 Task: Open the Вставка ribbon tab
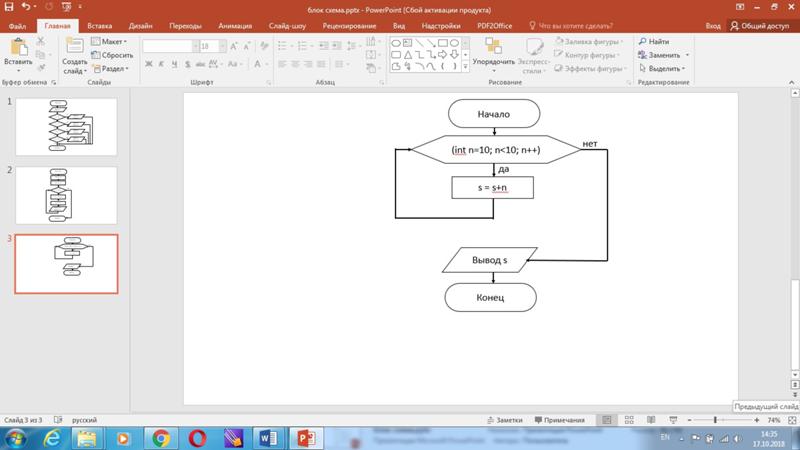pyautogui.click(x=99, y=24)
